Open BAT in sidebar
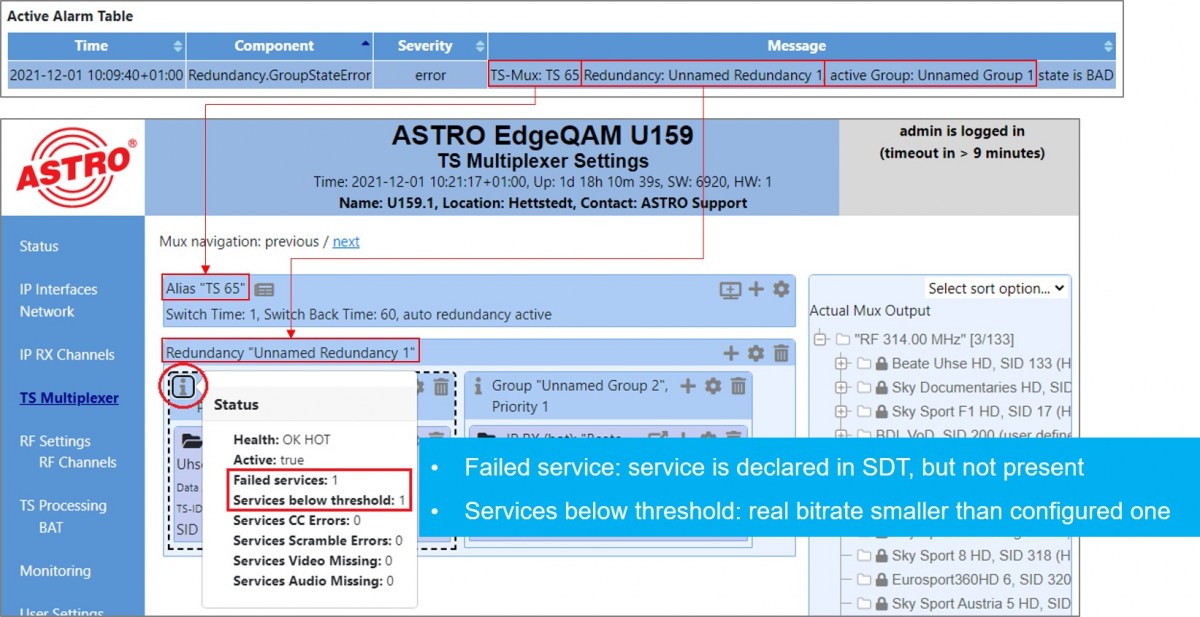 51,527
